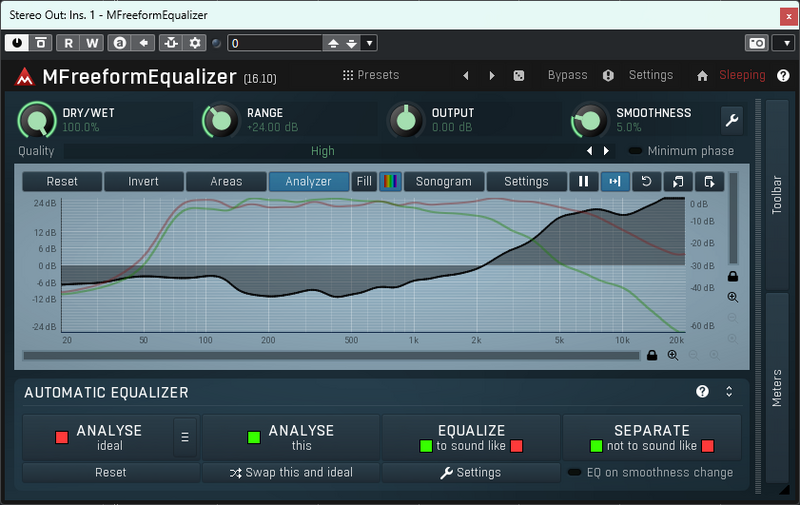This screenshot has height=505, width=800.
Task: Click the hexagon panic icon
Action: point(608,75)
